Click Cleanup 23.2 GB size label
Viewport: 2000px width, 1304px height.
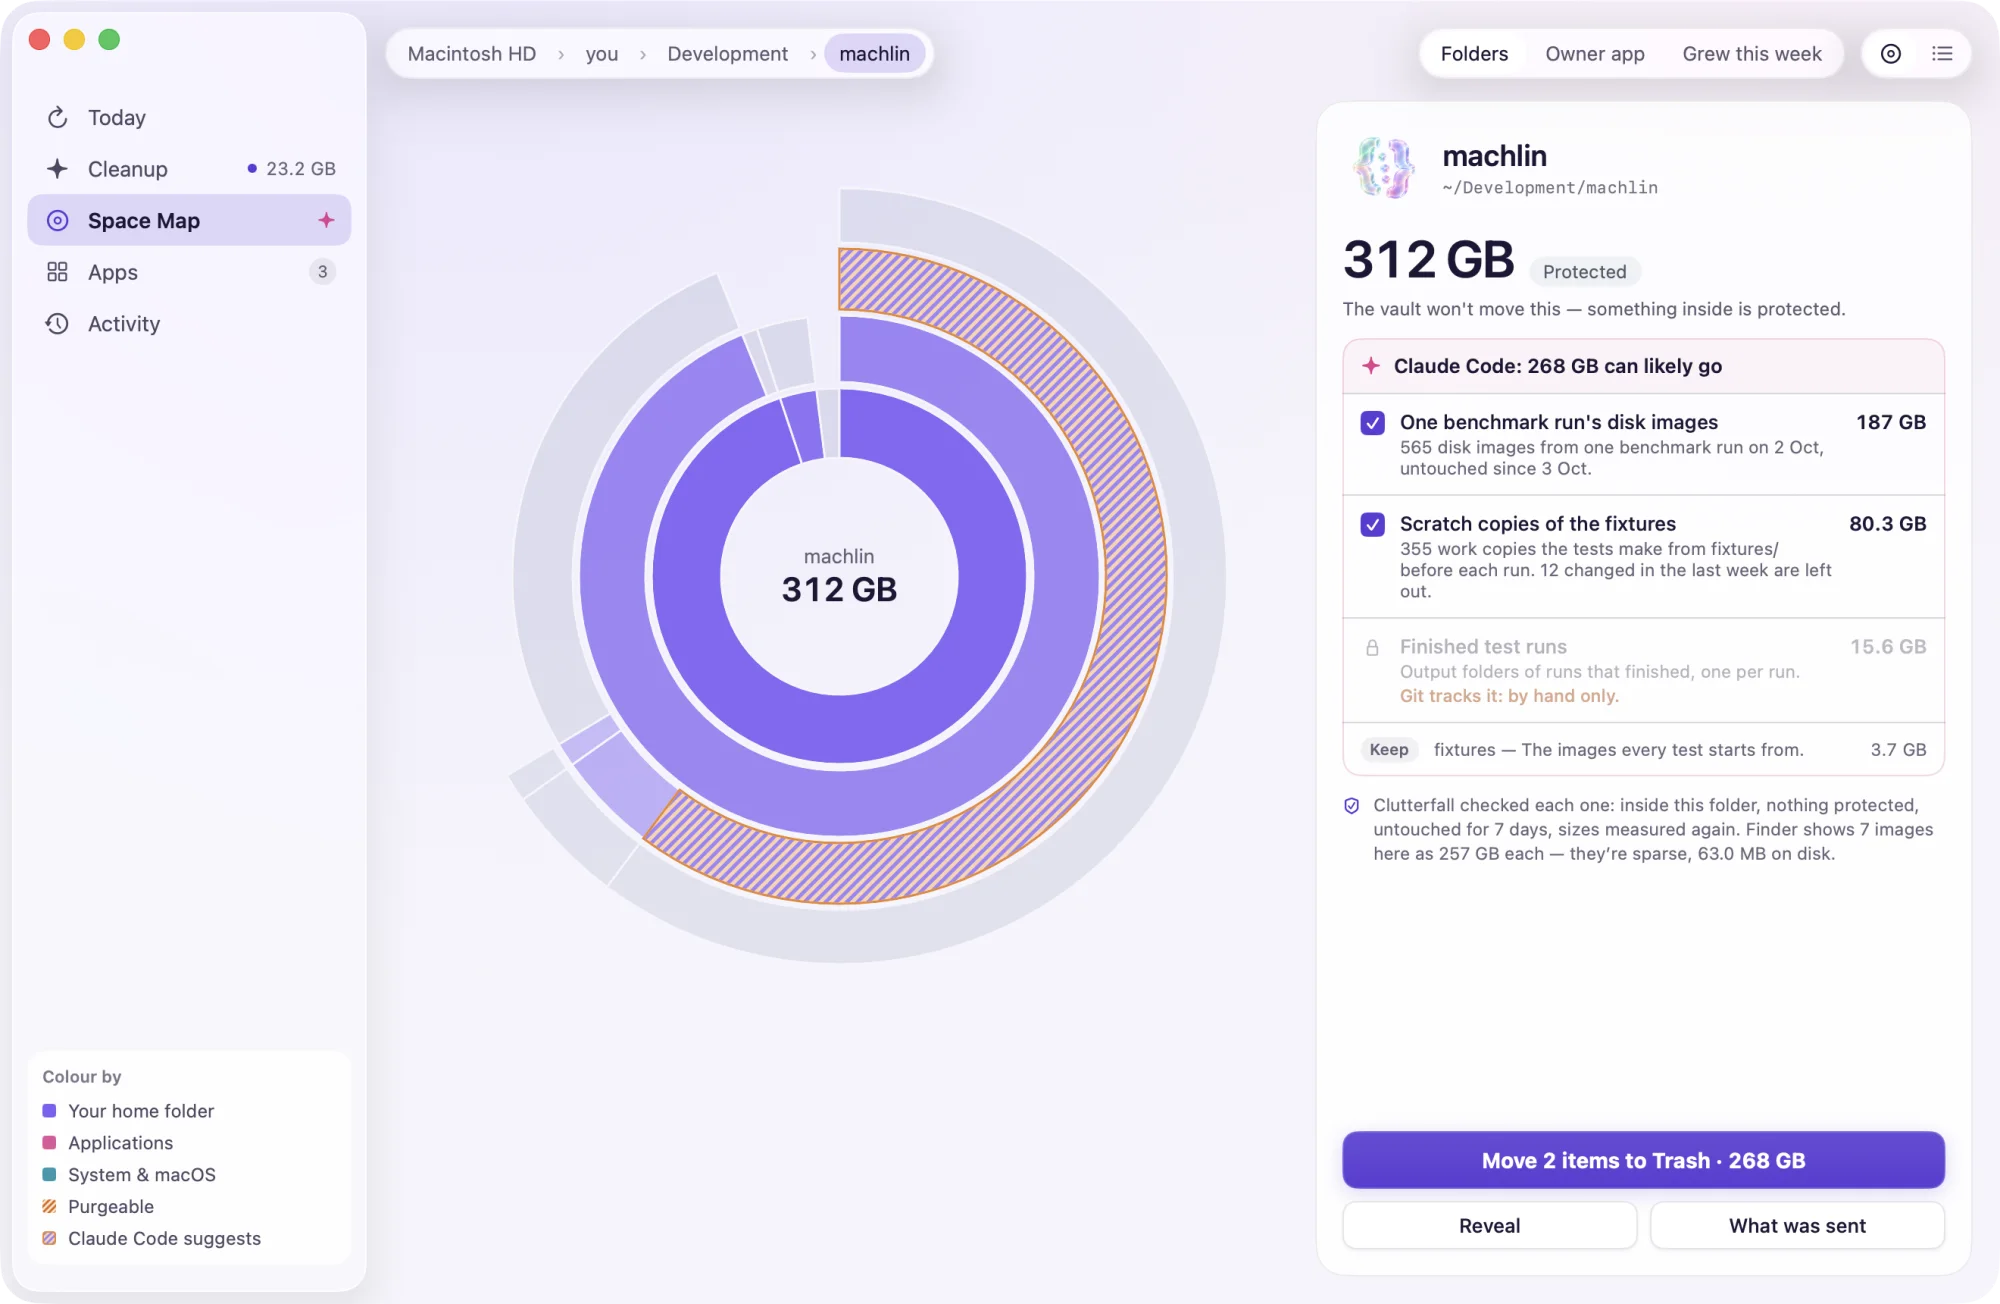click(300, 169)
